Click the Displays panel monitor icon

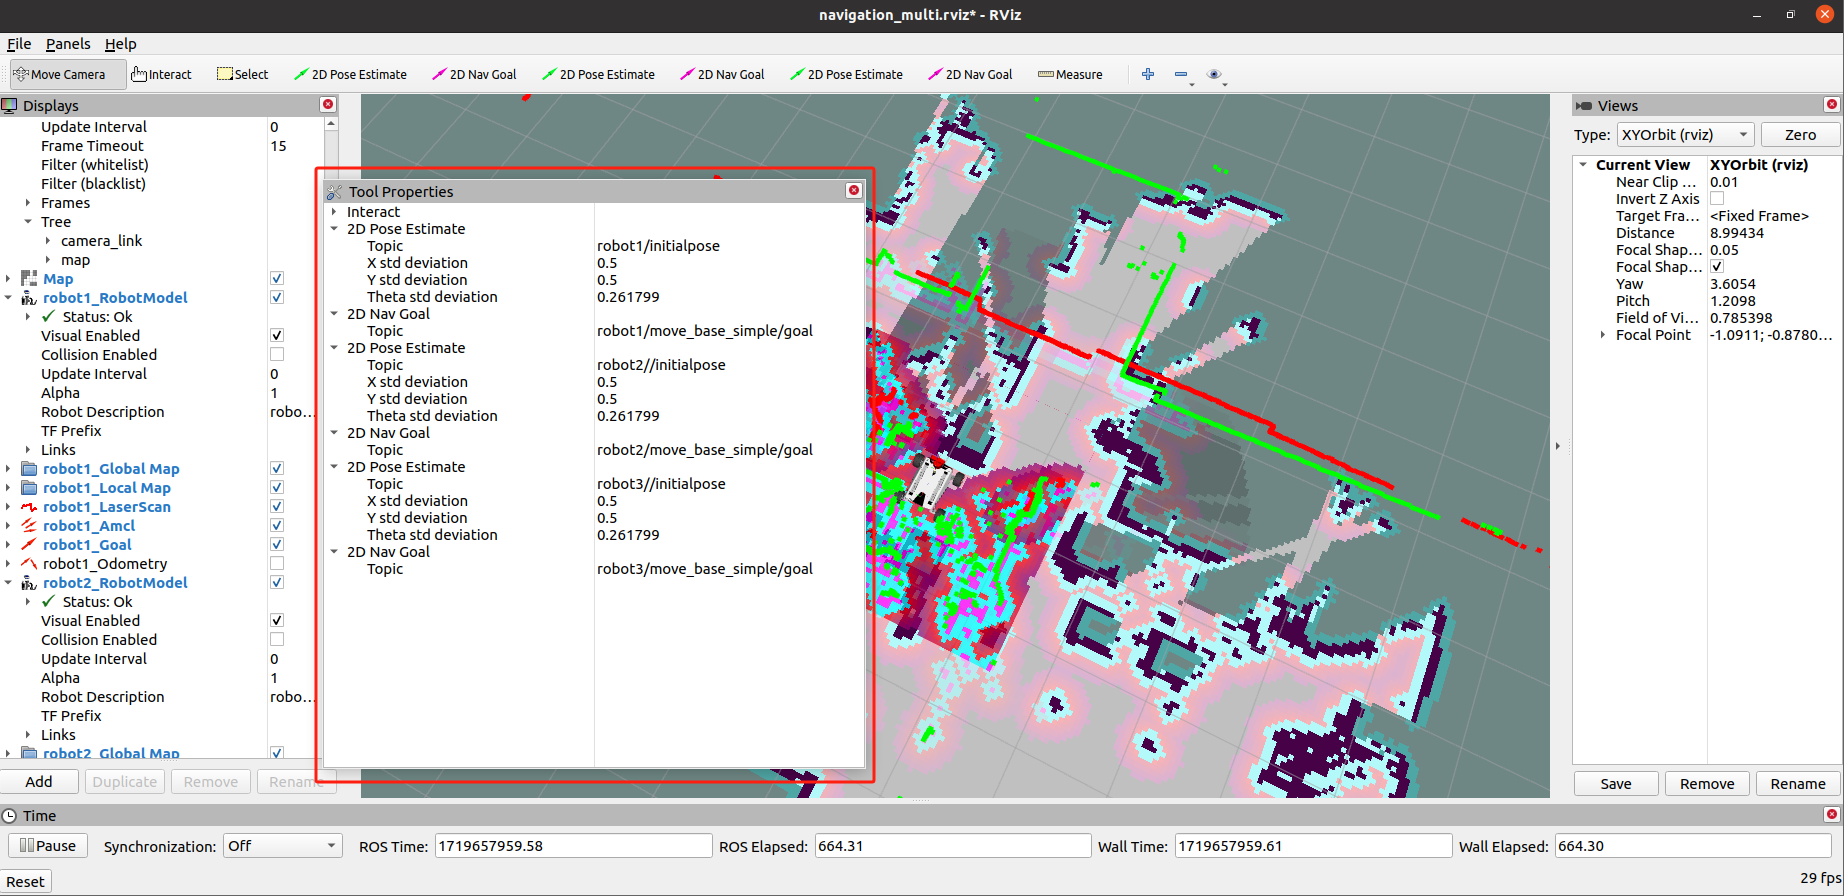[9, 105]
